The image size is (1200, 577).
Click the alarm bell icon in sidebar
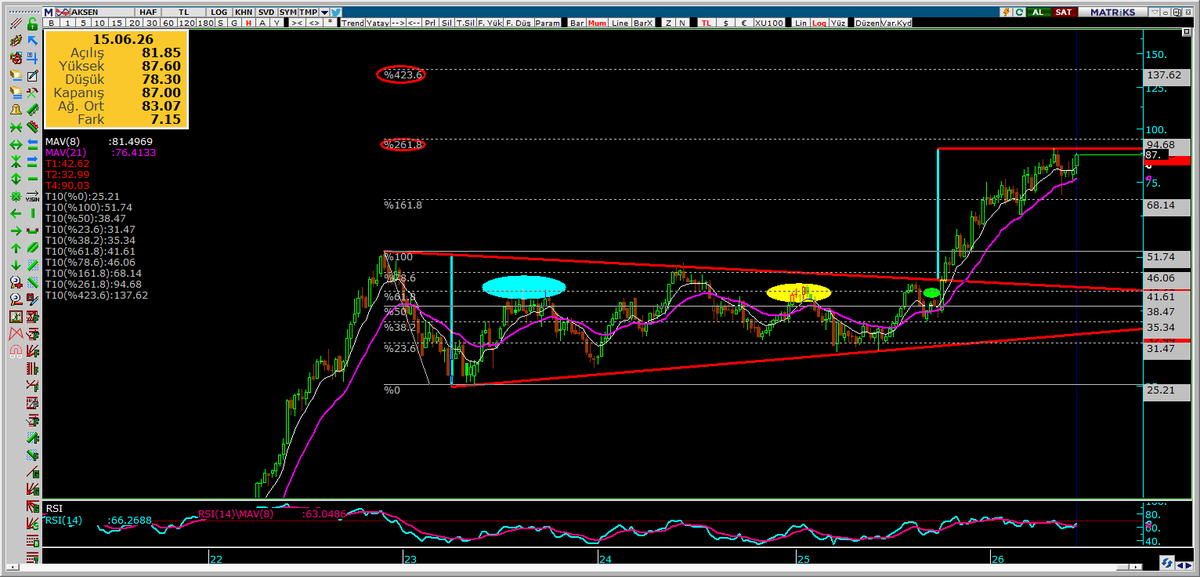[16, 109]
